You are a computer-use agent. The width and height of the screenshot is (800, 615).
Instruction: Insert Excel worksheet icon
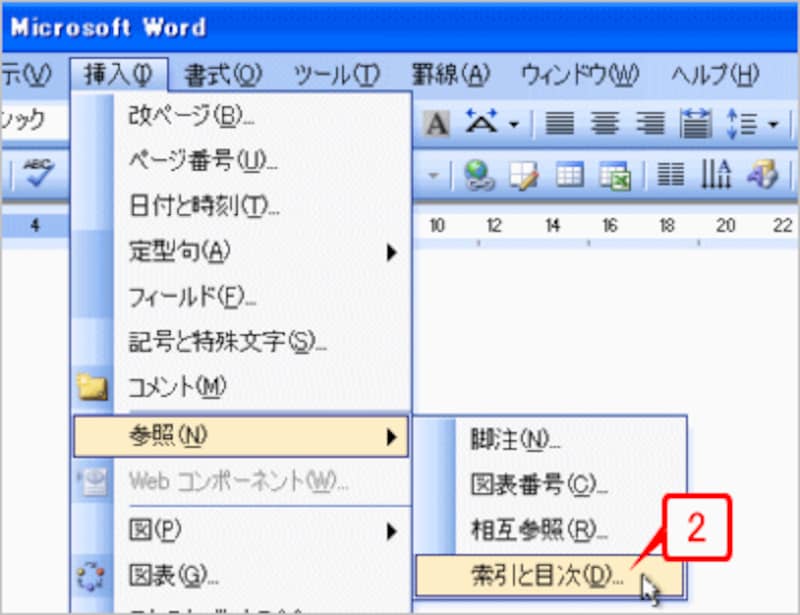[615, 176]
